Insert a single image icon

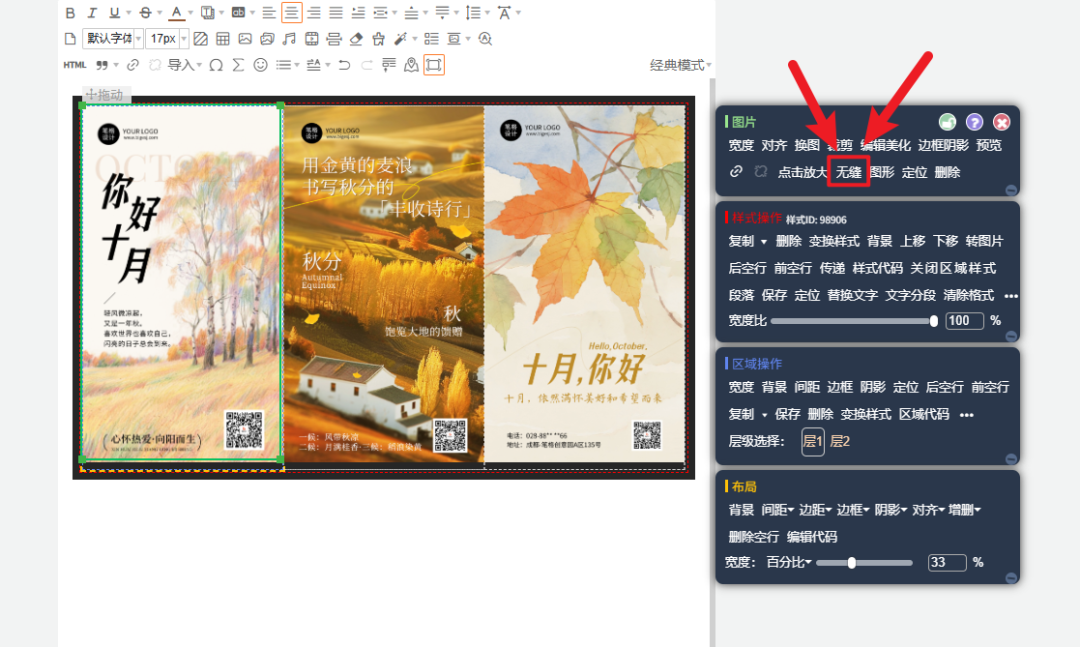pos(245,39)
